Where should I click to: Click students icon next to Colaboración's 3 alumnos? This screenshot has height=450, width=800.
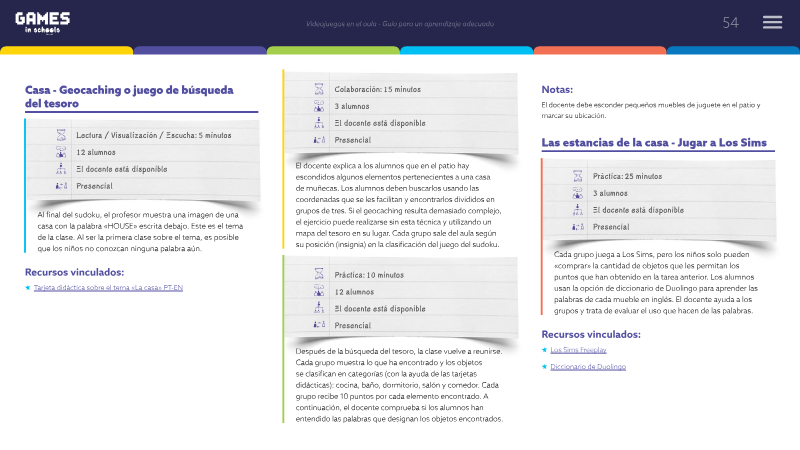point(319,106)
